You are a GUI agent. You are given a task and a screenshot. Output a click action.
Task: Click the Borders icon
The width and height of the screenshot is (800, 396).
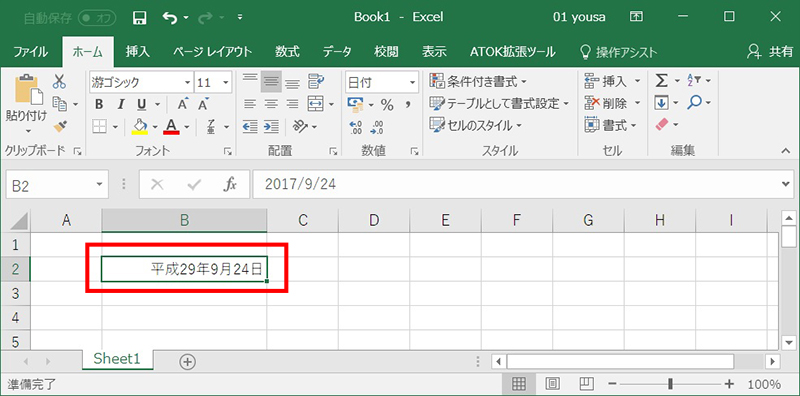(99, 126)
